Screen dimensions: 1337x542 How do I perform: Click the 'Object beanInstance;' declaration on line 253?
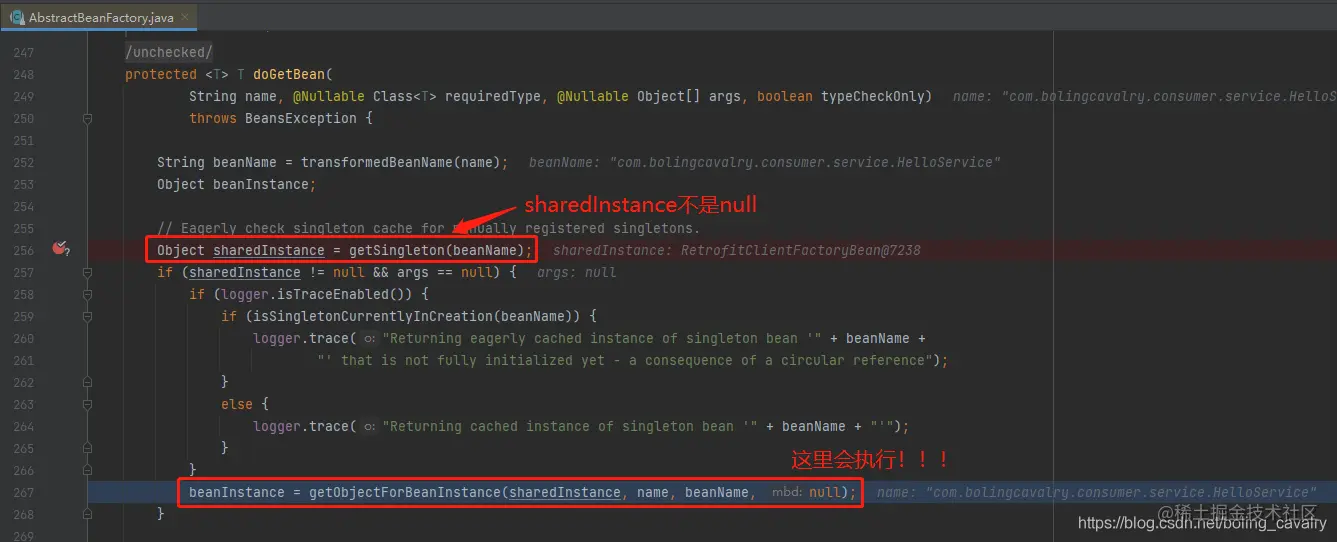(x=237, y=184)
